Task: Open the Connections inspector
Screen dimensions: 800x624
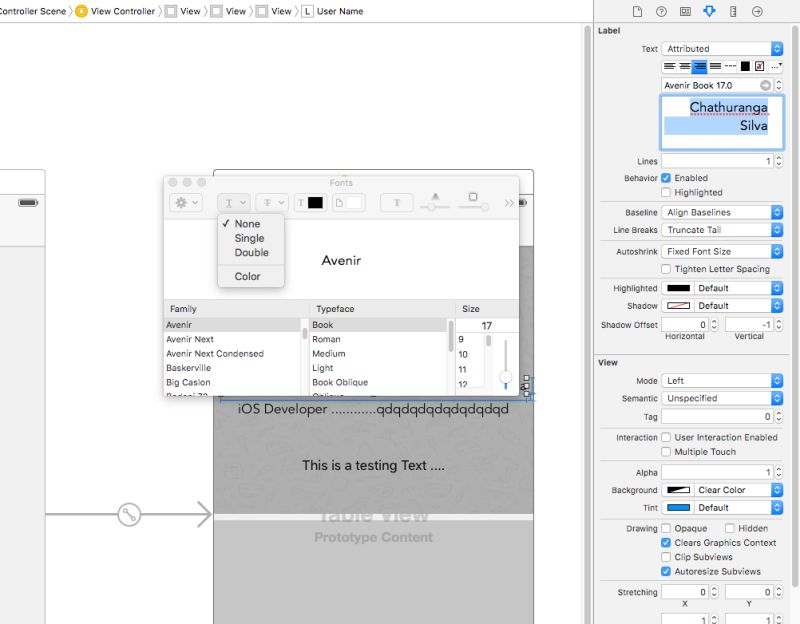Action: 757,11
